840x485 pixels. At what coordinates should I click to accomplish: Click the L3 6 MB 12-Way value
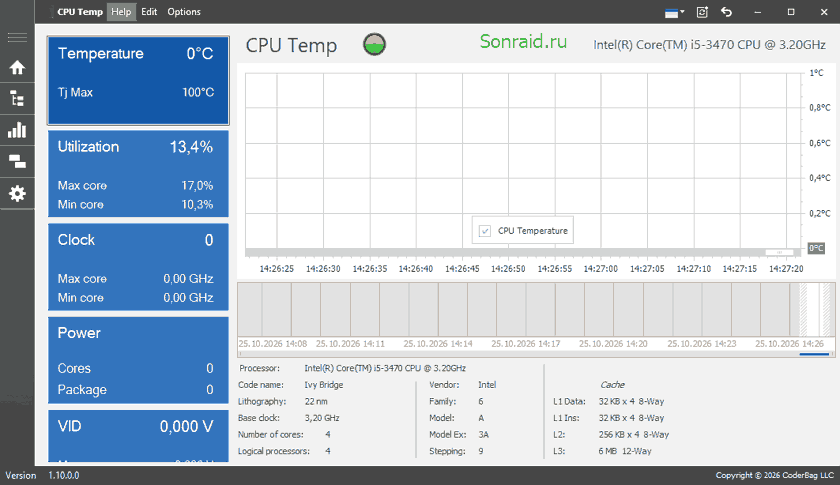tap(625, 451)
